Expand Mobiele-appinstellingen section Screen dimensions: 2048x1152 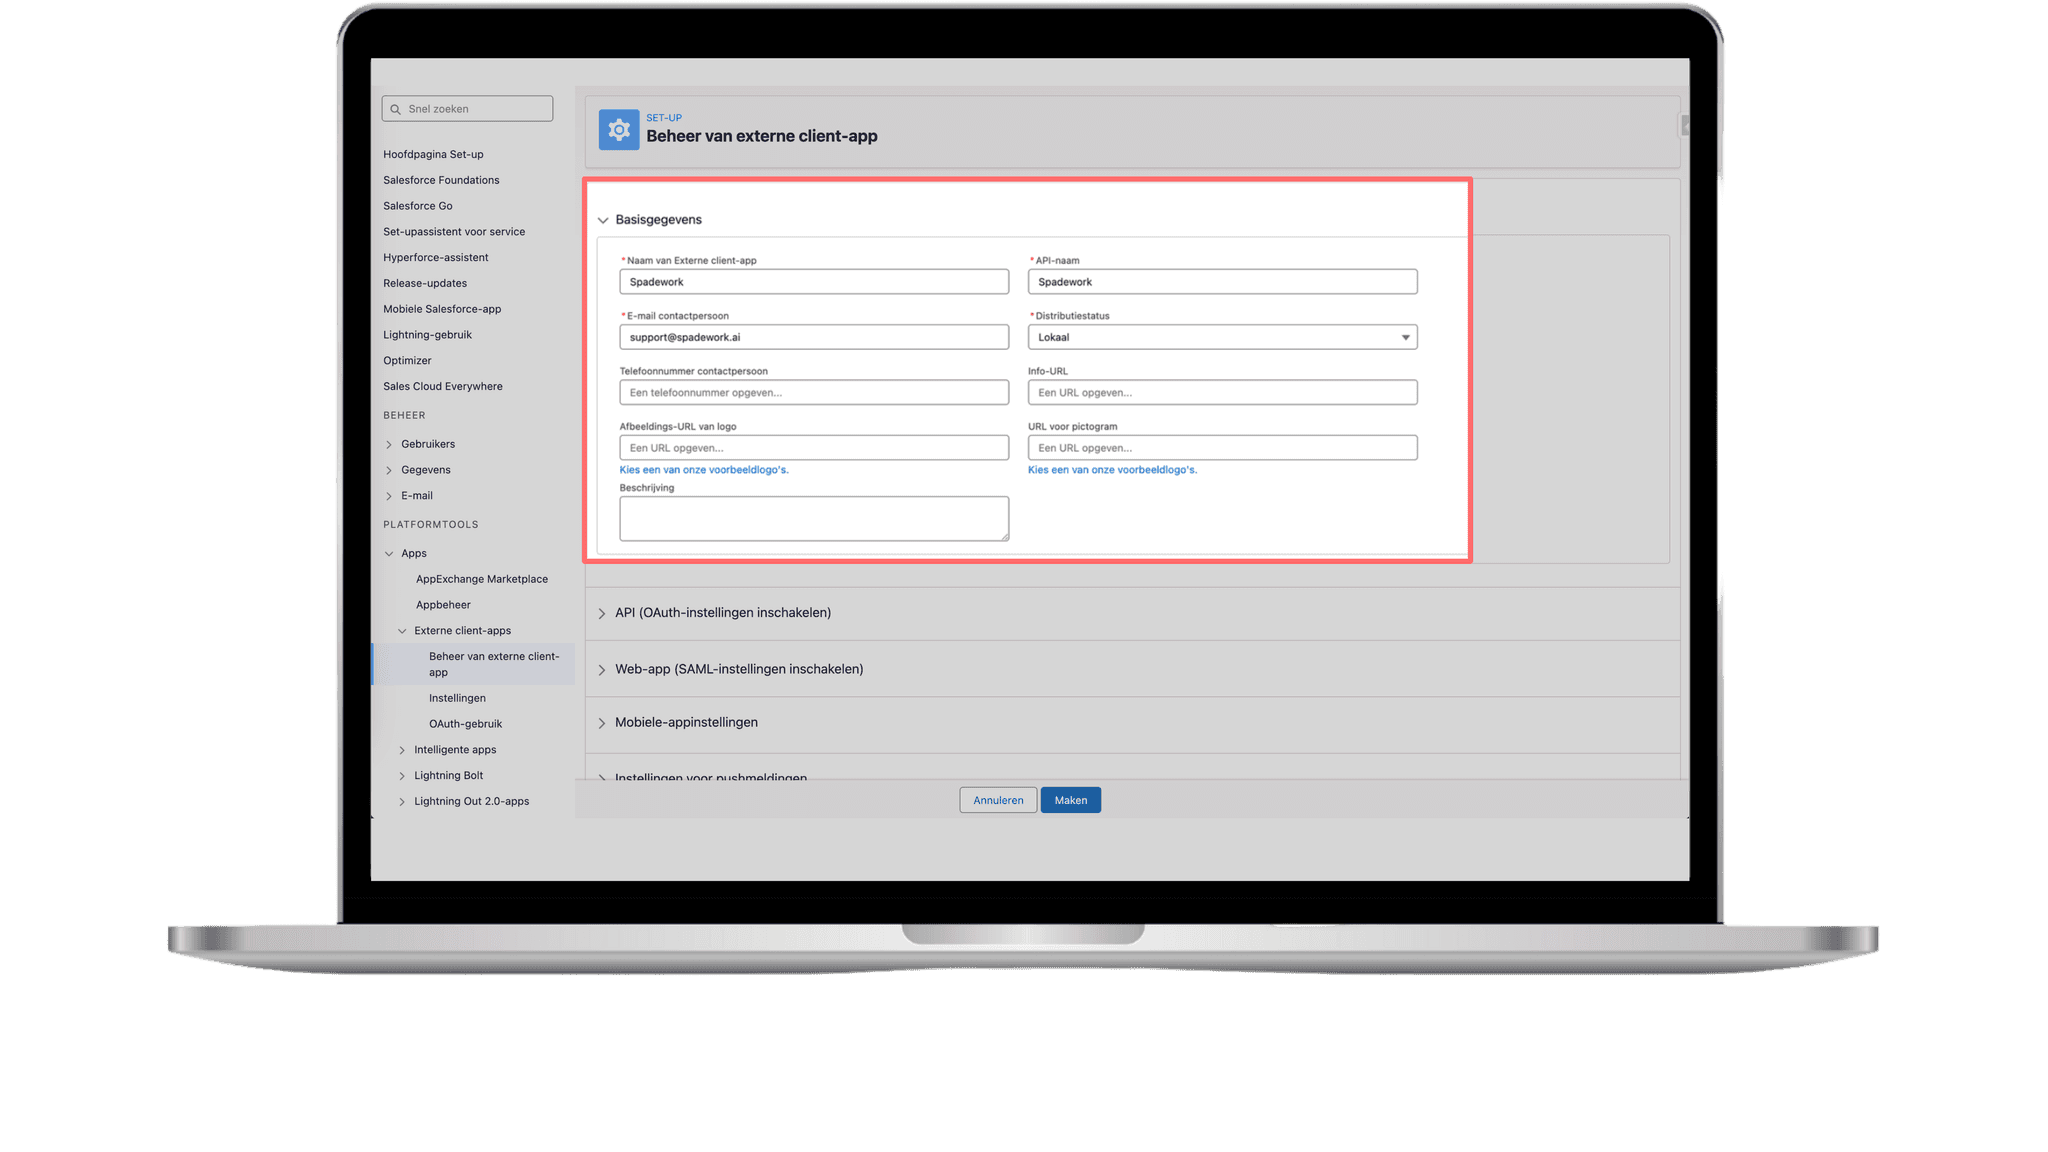point(602,723)
